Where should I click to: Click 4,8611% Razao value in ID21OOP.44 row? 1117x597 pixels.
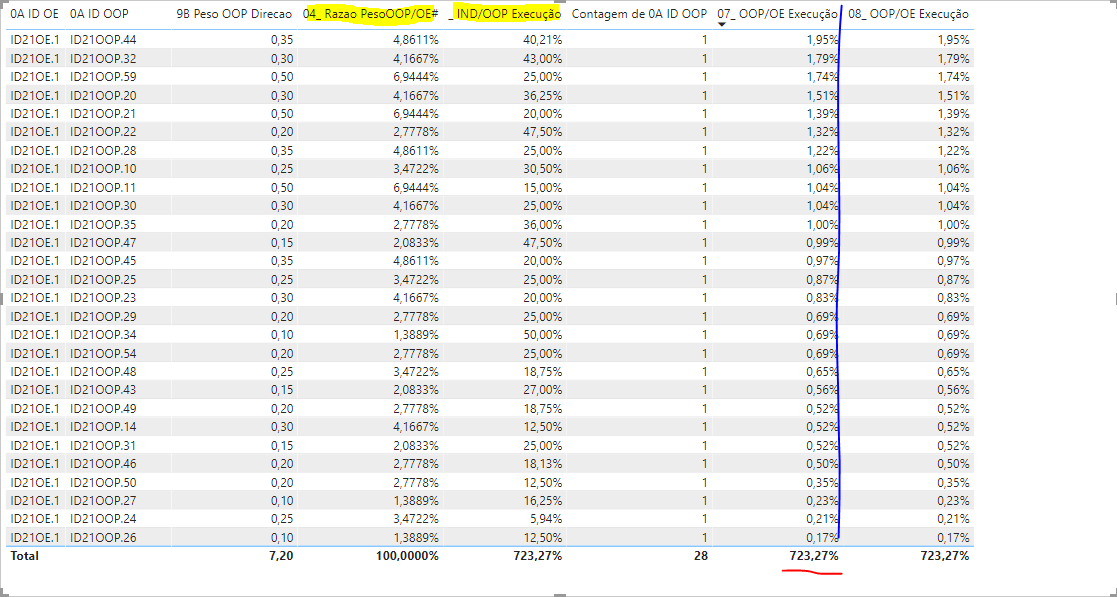click(416, 40)
